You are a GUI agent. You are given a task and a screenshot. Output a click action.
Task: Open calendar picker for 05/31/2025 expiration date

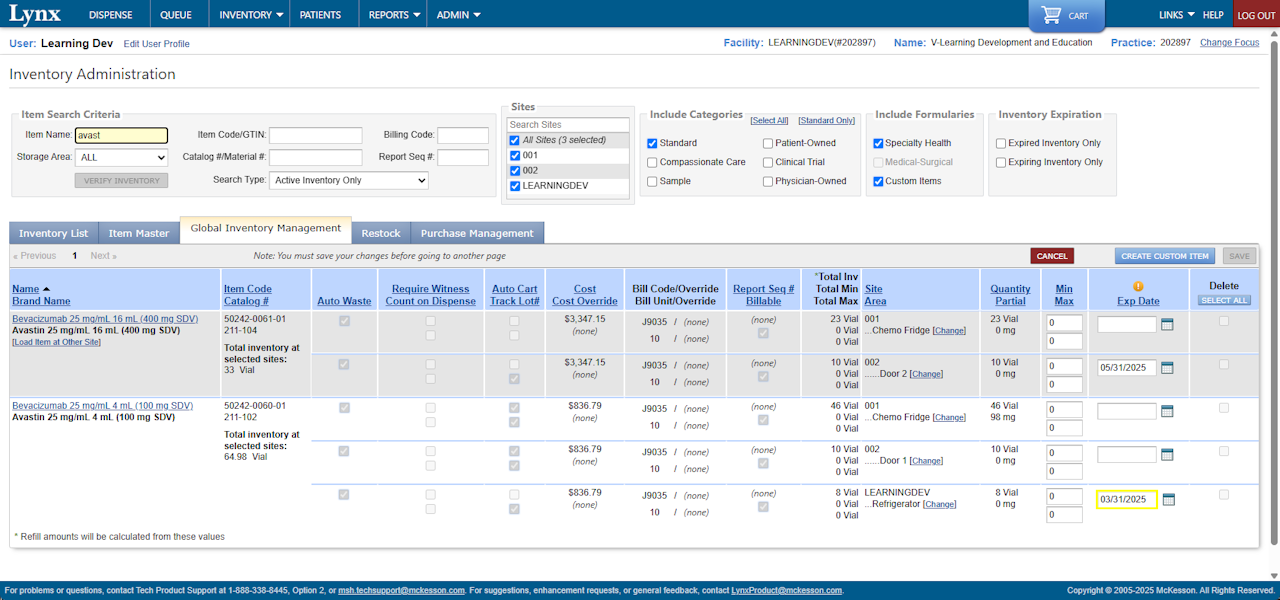click(x=1167, y=367)
